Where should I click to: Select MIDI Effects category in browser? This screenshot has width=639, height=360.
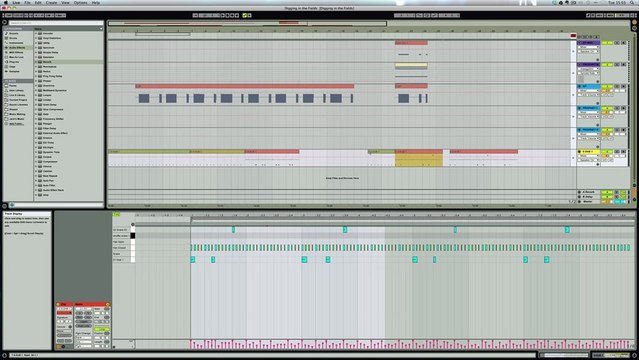pos(16,52)
